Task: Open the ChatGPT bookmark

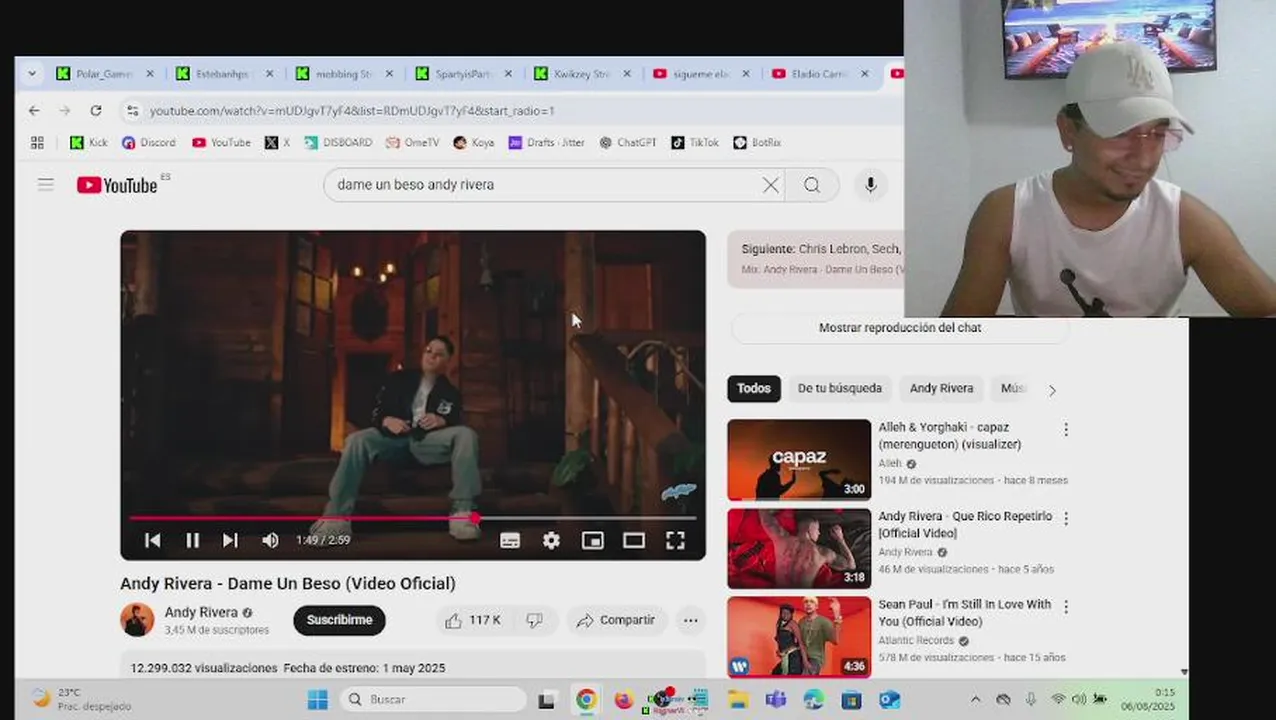Action: tap(627, 143)
